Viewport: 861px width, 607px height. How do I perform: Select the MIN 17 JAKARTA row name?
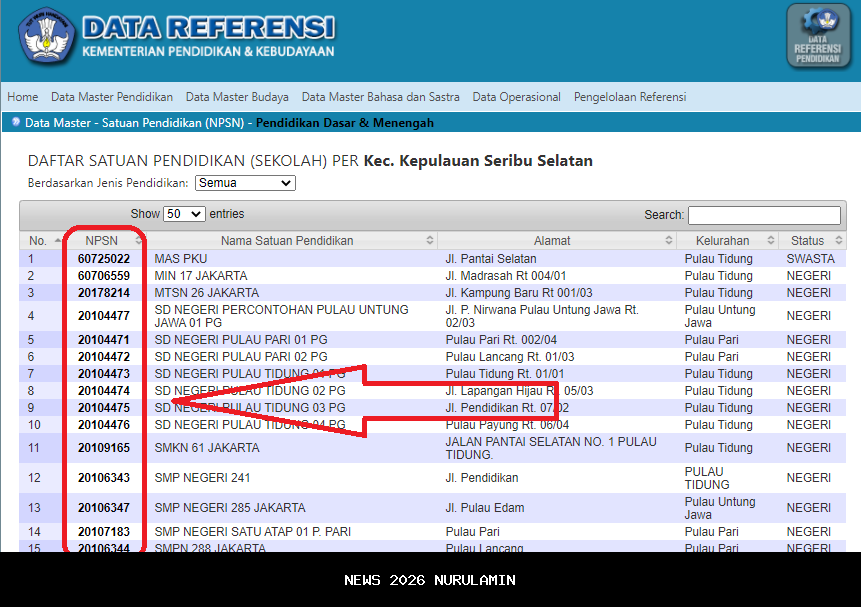coord(201,276)
